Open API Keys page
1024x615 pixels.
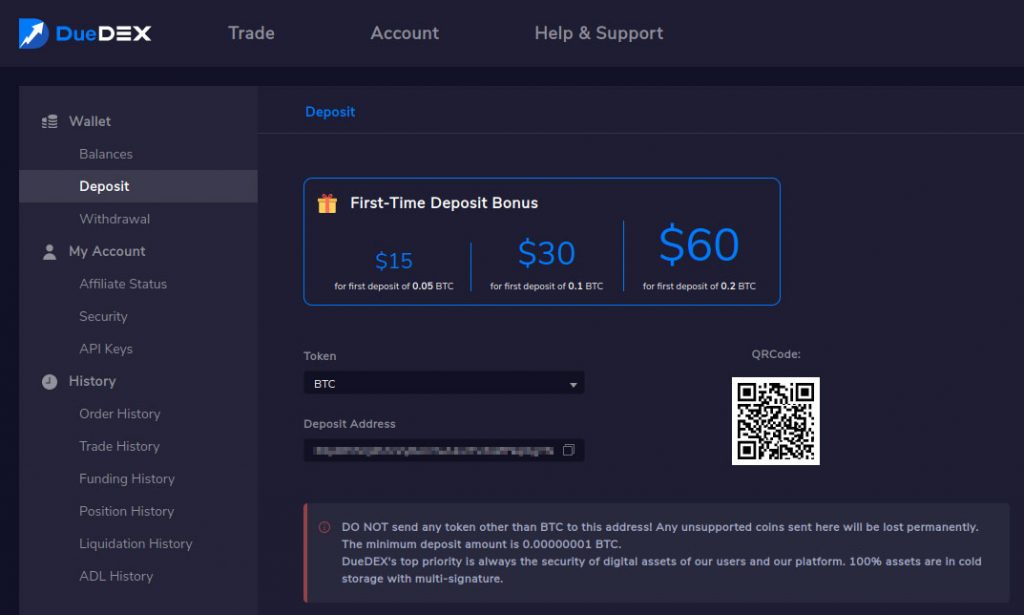click(x=106, y=349)
